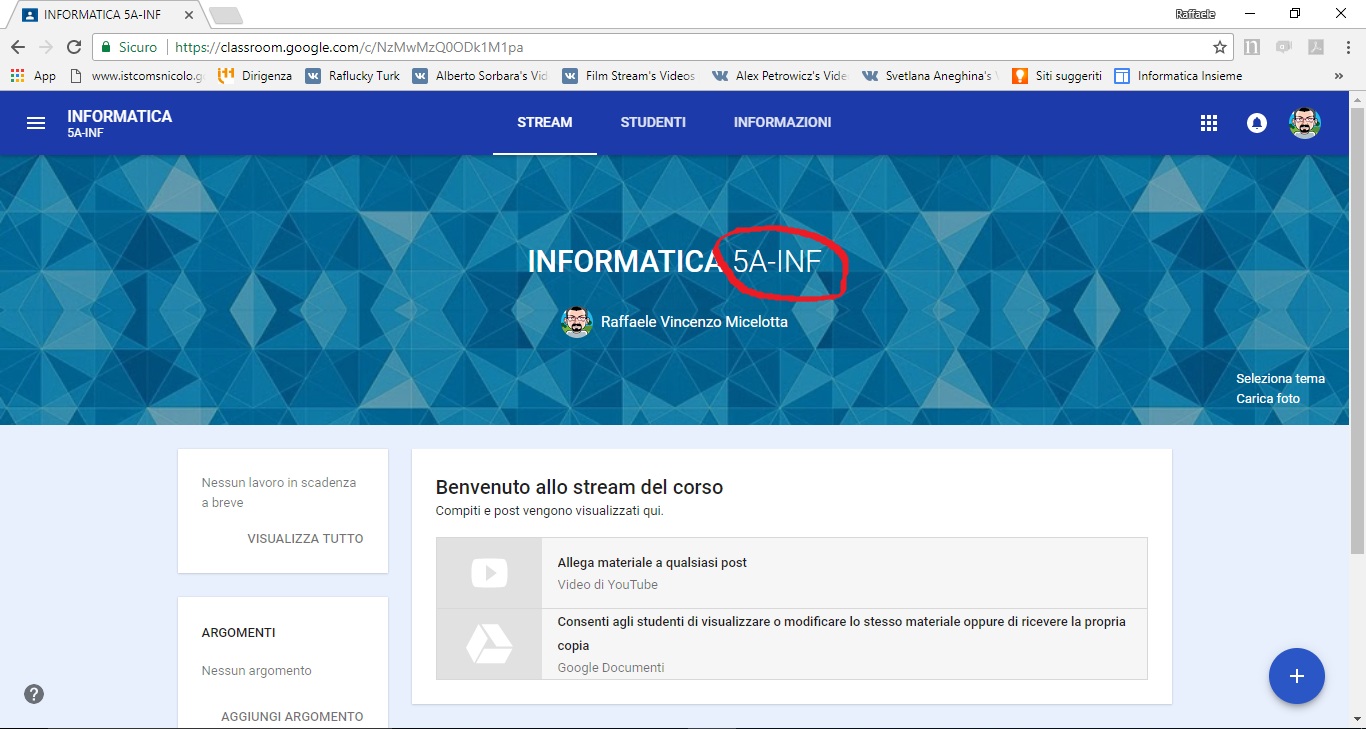Click the Seleziona tema link

tap(1280, 378)
